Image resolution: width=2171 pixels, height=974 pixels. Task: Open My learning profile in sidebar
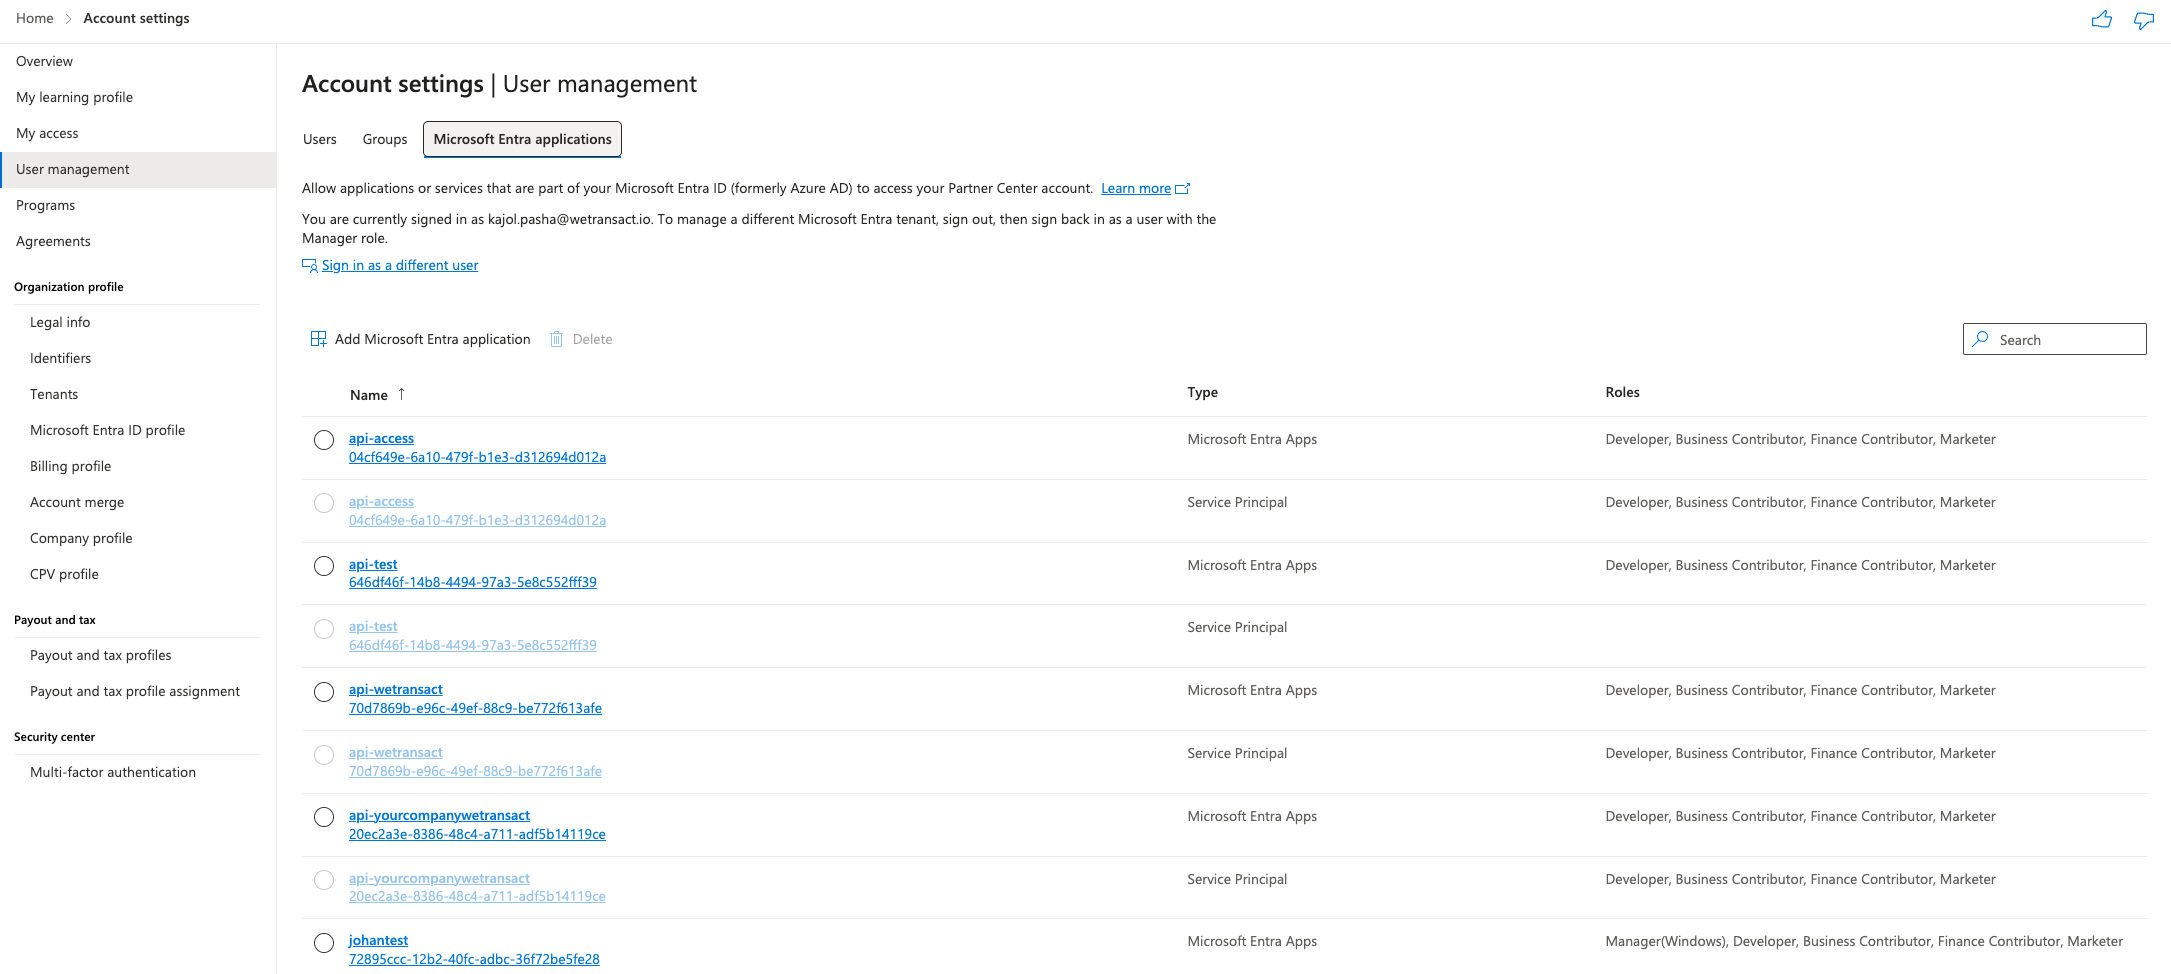[x=74, y=97]
